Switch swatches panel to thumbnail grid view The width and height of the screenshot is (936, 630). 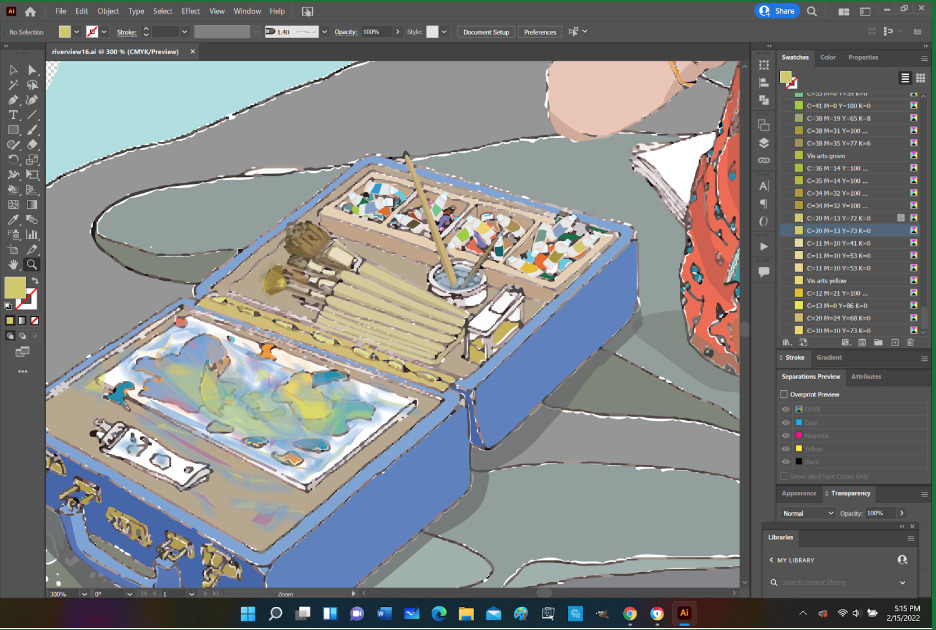click(x=920, y=78)
